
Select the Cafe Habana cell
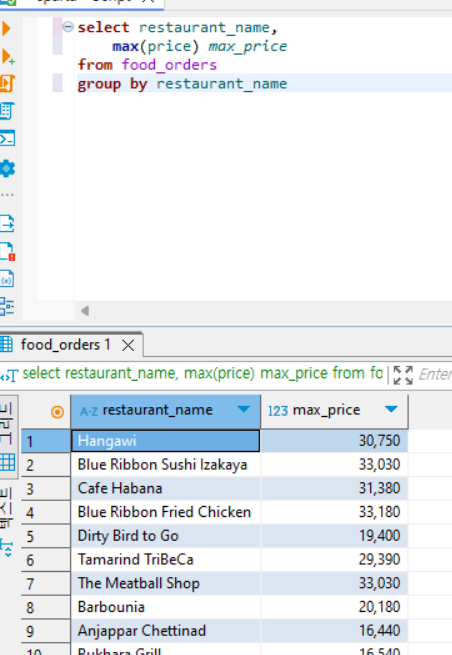click(x=165, y=488)
